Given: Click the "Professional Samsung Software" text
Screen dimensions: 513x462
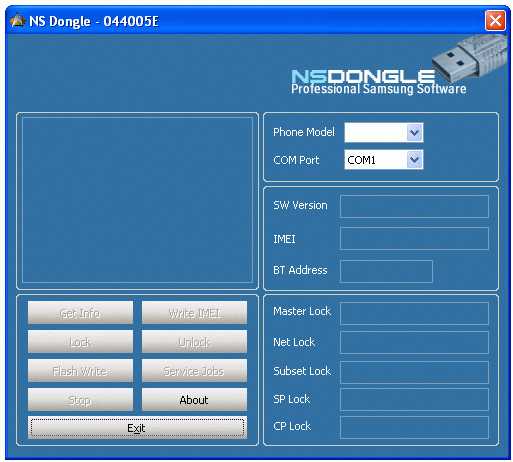Looking at the screenshot, I should [379, 89].
